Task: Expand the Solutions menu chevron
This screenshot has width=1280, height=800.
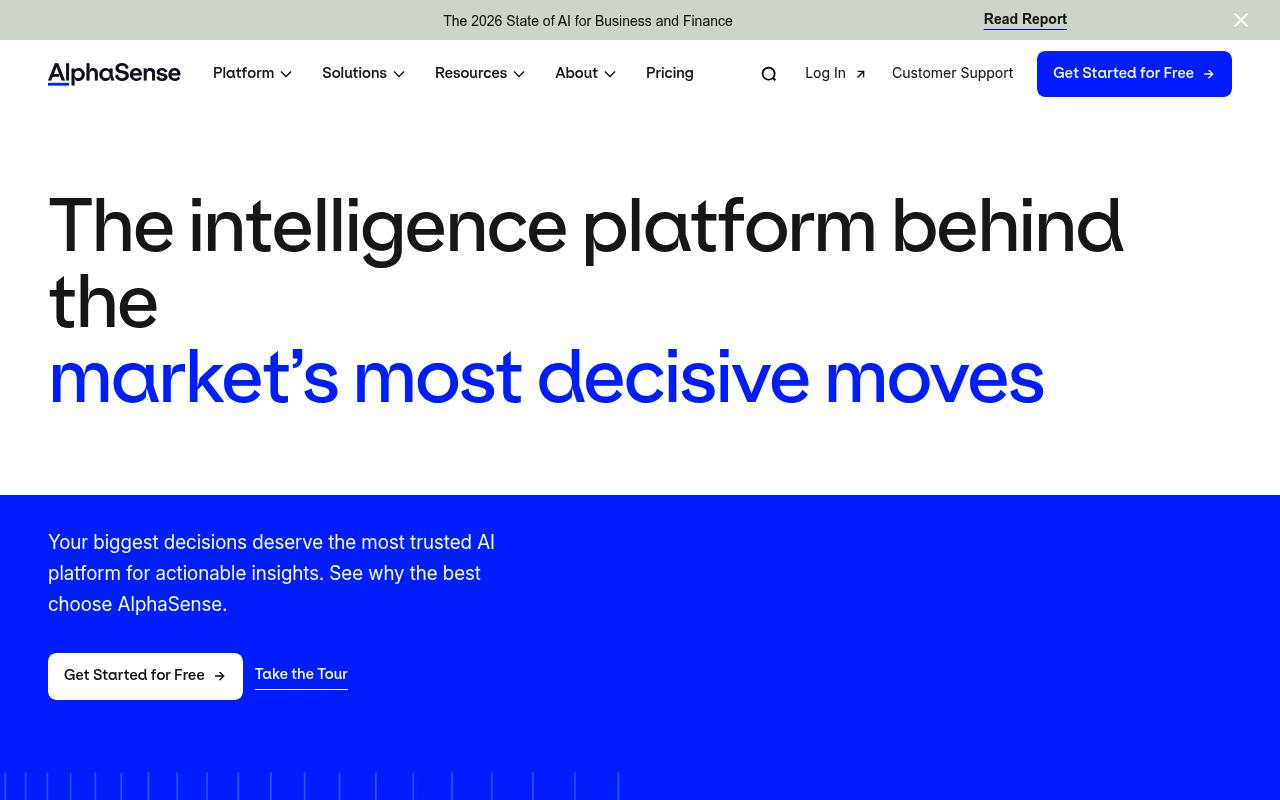Action: tap(399, 74)
